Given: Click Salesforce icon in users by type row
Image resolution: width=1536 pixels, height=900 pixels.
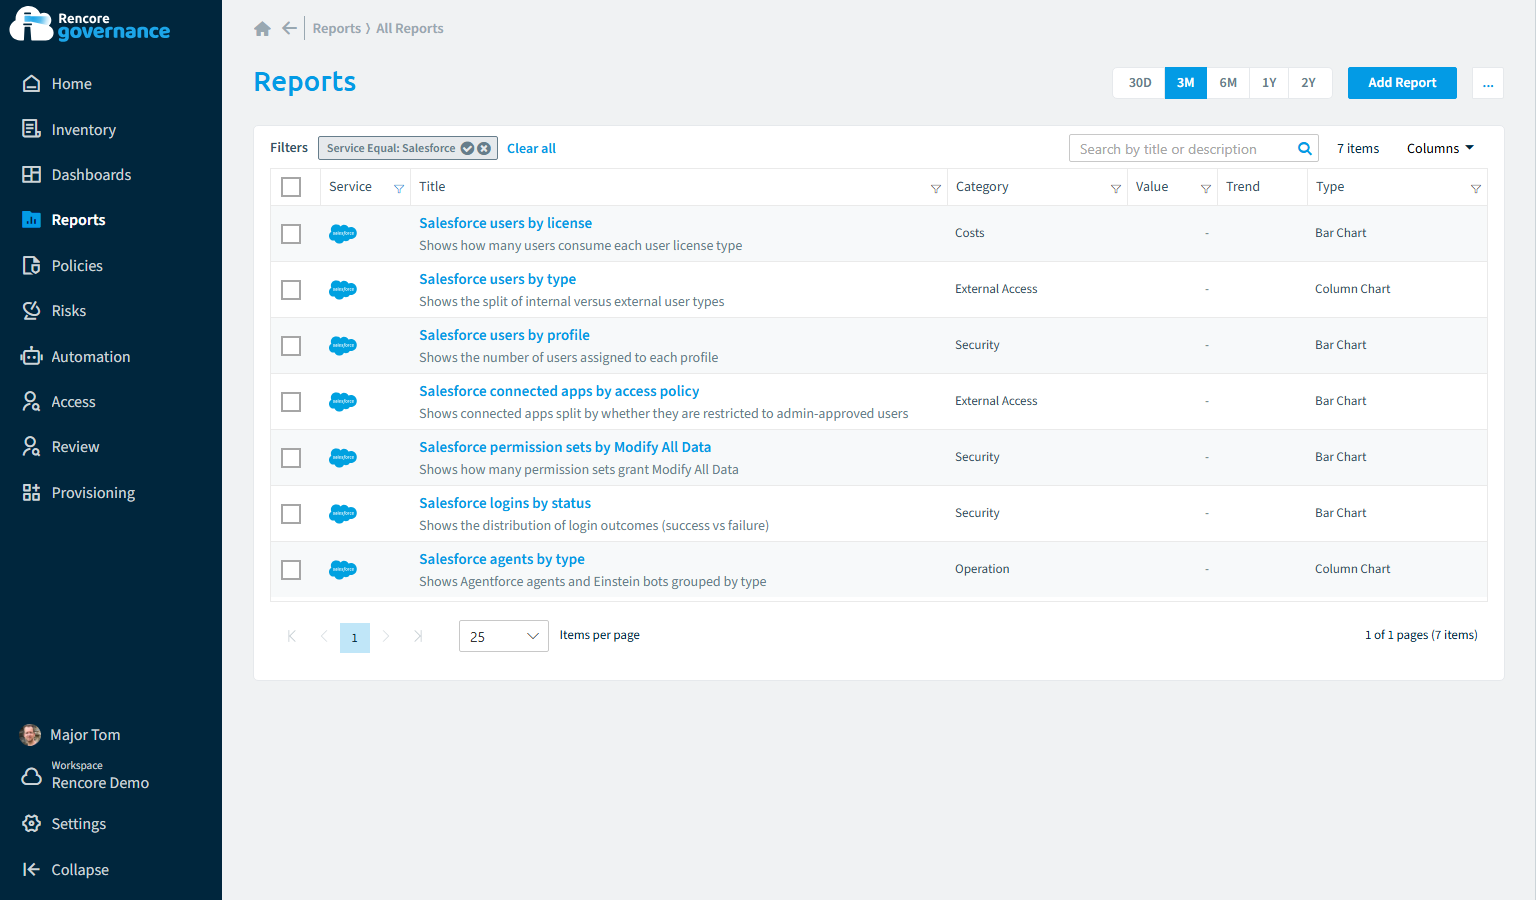Looking at the screenshot, I should [343, 290].
